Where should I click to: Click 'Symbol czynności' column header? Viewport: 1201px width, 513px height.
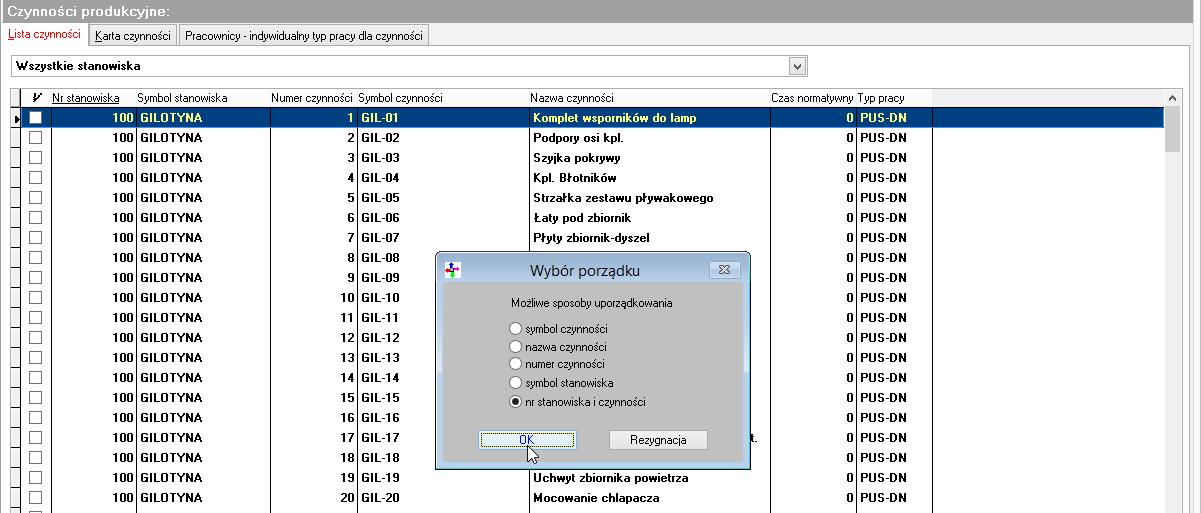(400, 98)
